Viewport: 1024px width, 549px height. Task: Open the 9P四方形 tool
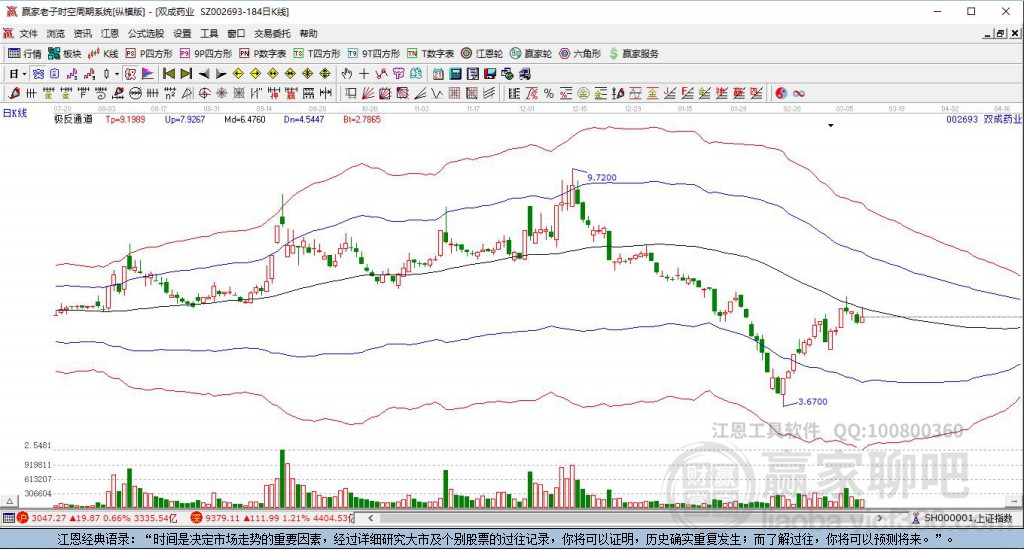pyautogui.click(x=206, y=54)
